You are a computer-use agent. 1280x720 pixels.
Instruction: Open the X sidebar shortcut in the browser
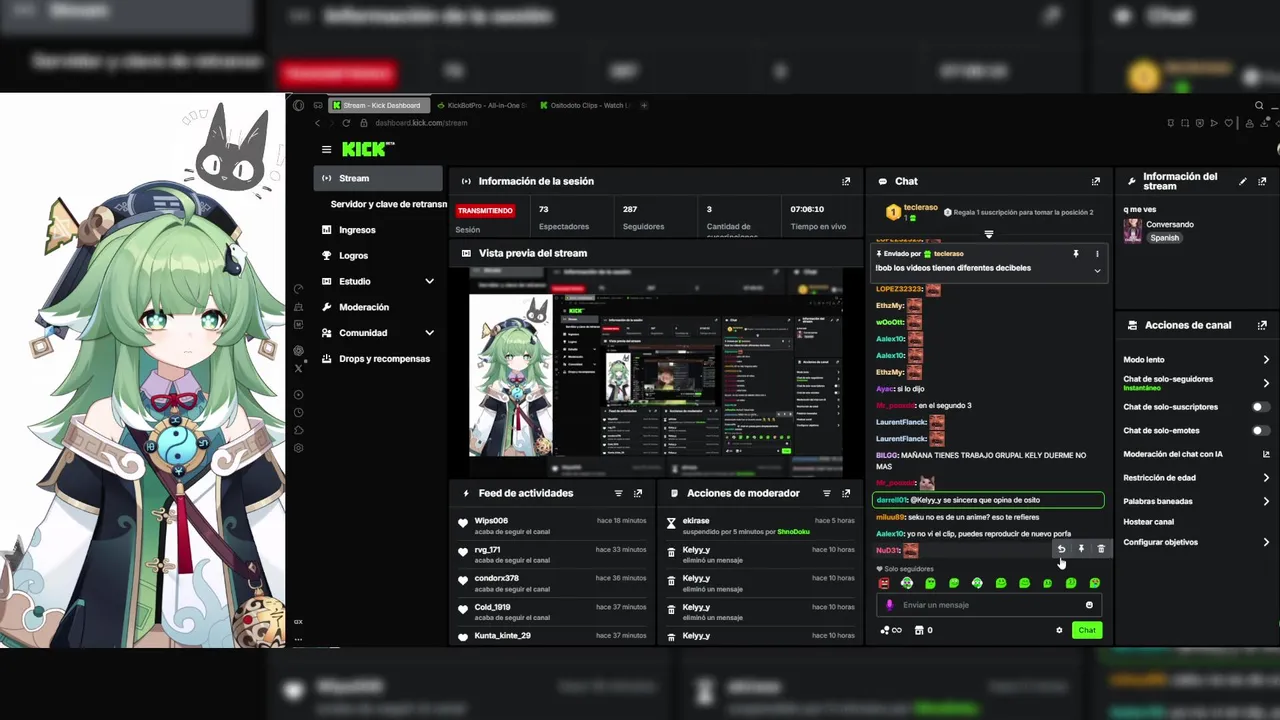(298, 368)
